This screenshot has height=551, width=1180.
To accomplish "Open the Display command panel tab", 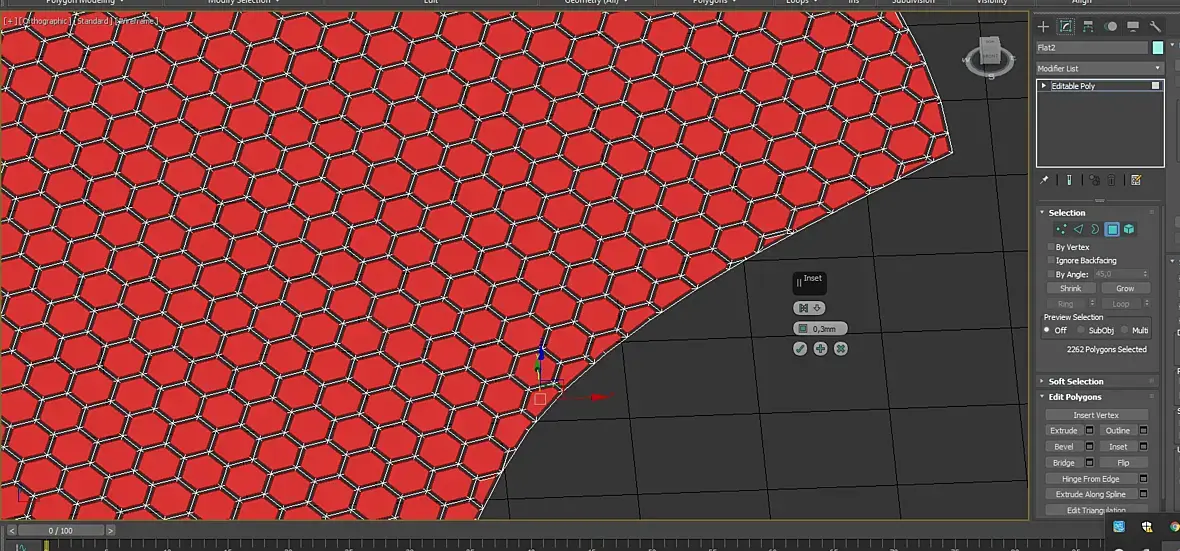I will click(x=1133, y=26).
